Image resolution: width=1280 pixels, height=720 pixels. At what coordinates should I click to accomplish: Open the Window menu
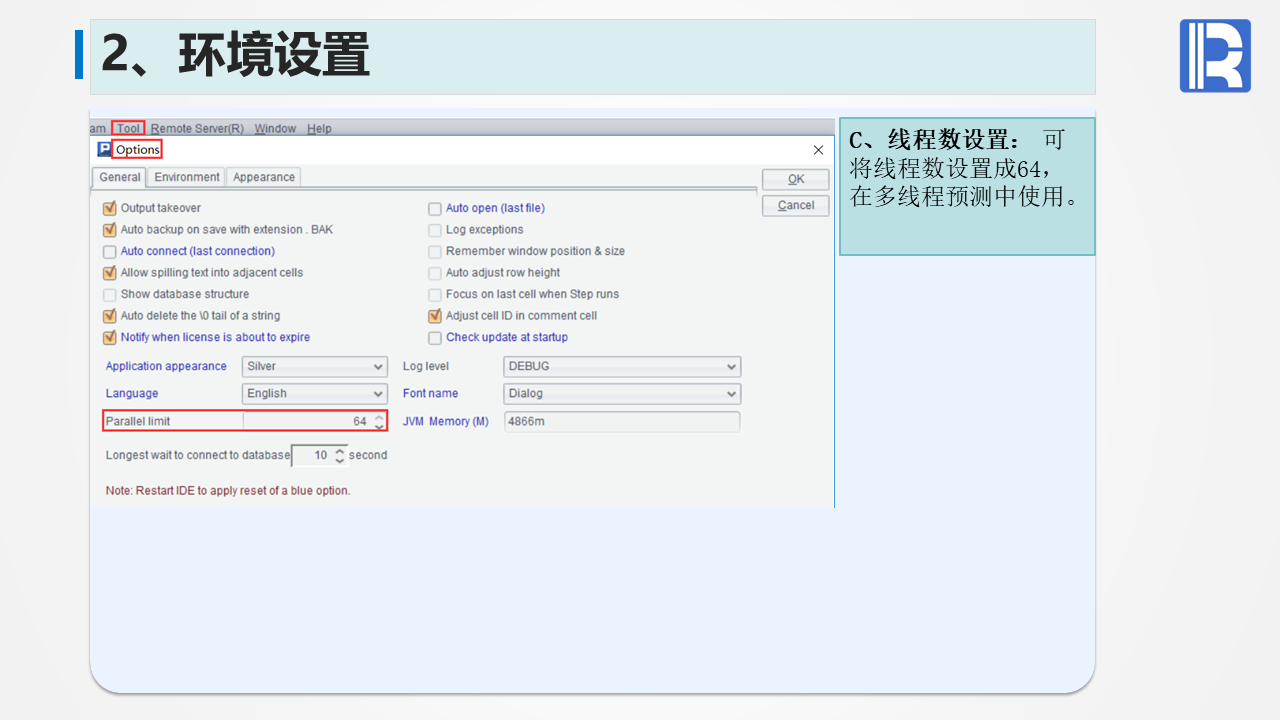pyautogui.click(x=275, y=128)
